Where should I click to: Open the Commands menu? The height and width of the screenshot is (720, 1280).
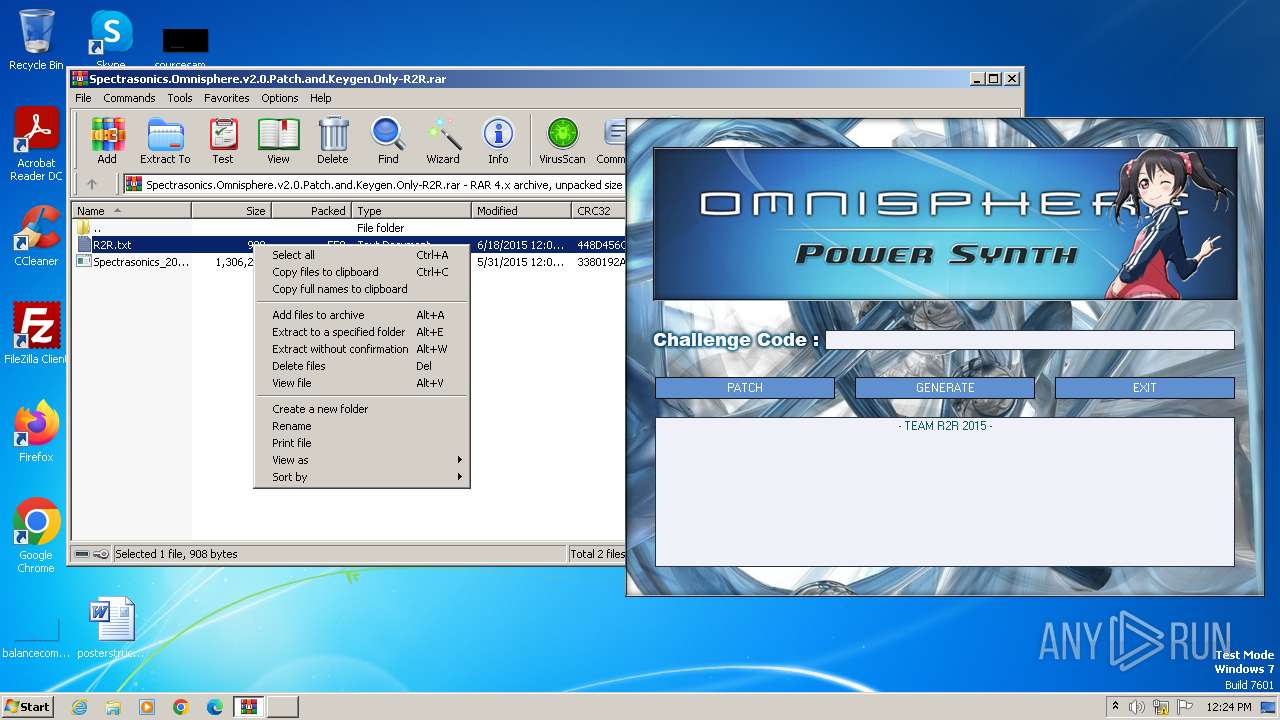point(129,98)
